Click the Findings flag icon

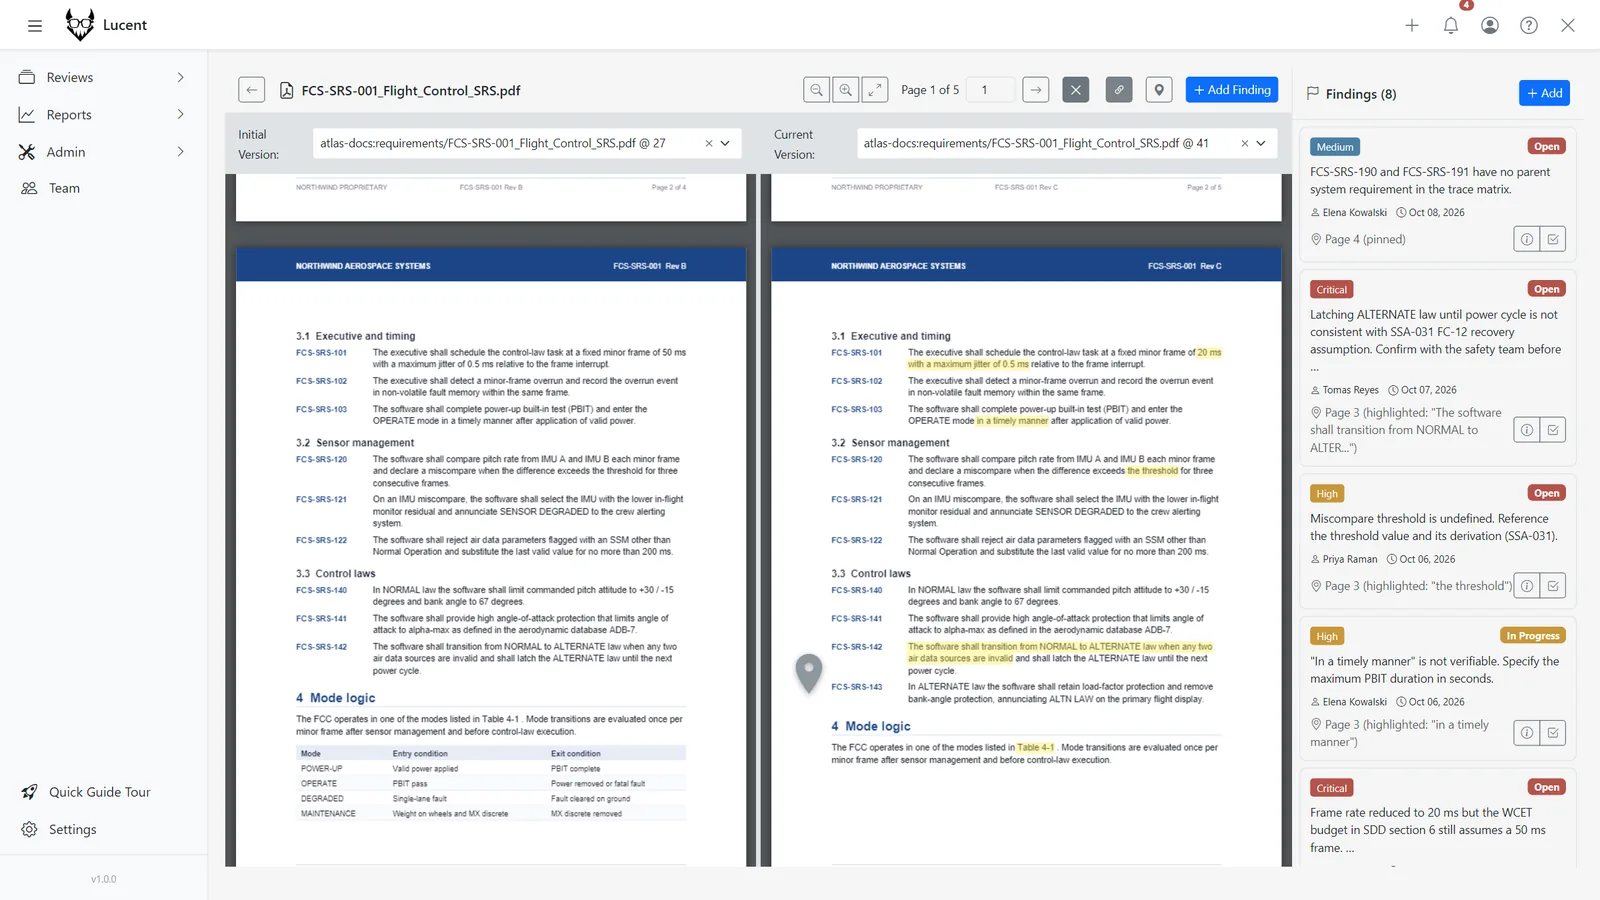point(1313,93)
